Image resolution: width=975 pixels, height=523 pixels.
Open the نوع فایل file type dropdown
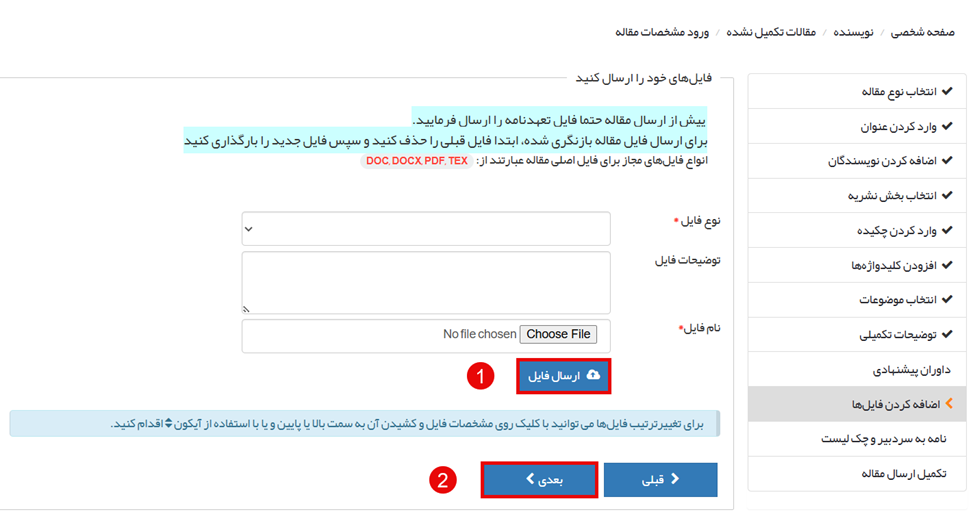tap(426, 229)
